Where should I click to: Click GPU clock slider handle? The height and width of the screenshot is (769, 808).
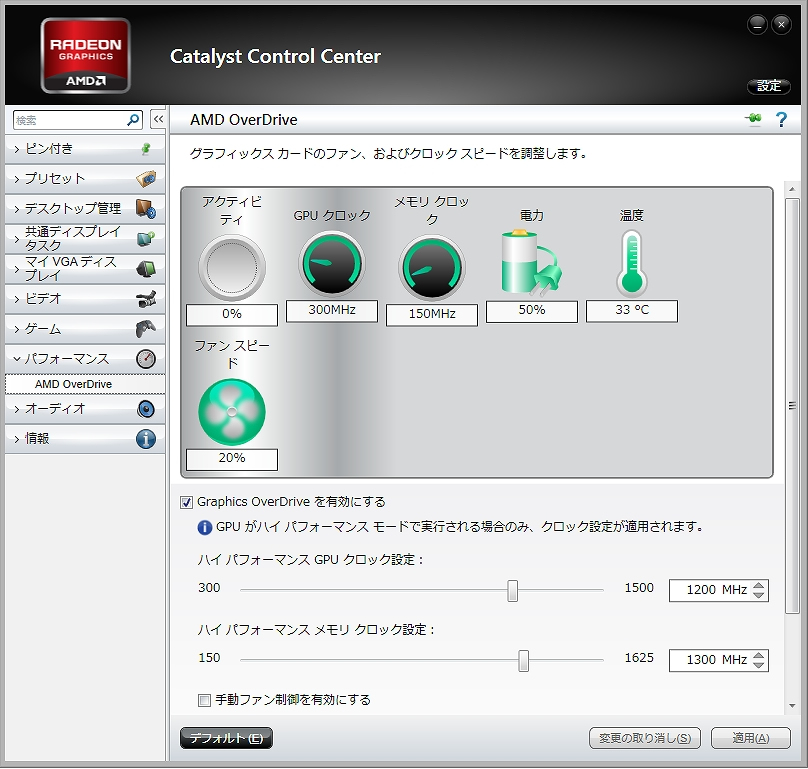pyautogui.click(x=512, y=590)
